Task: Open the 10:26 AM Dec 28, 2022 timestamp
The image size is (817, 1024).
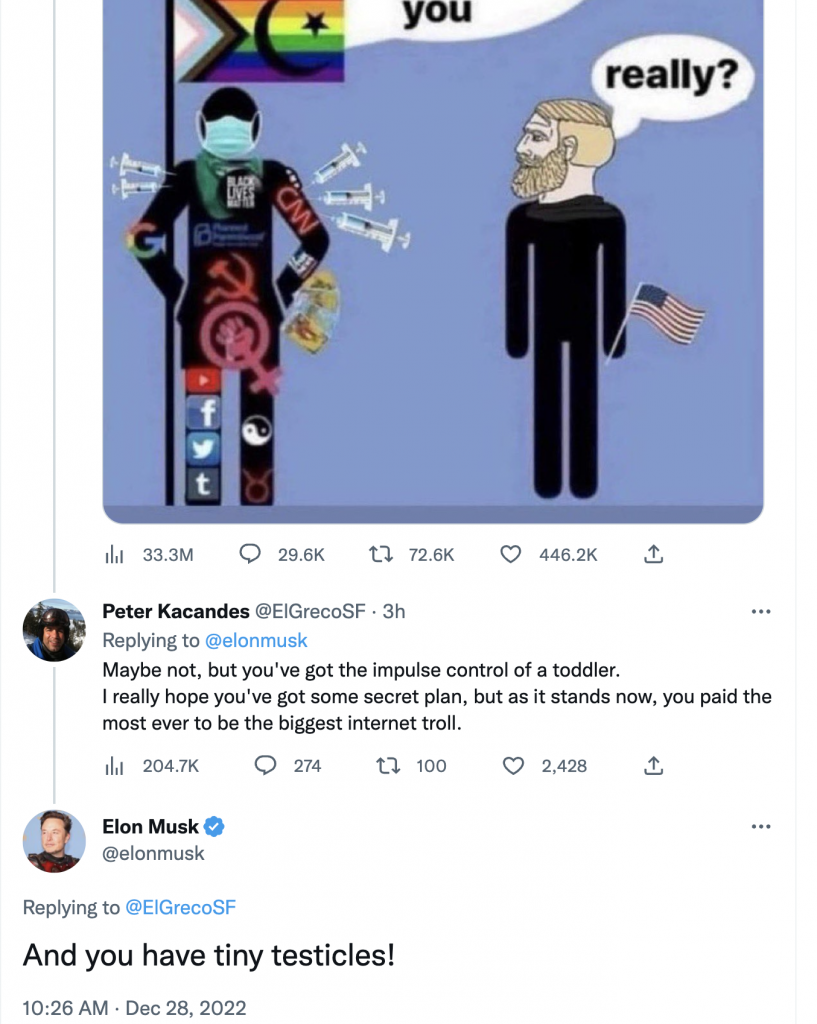Action: 133,1008
